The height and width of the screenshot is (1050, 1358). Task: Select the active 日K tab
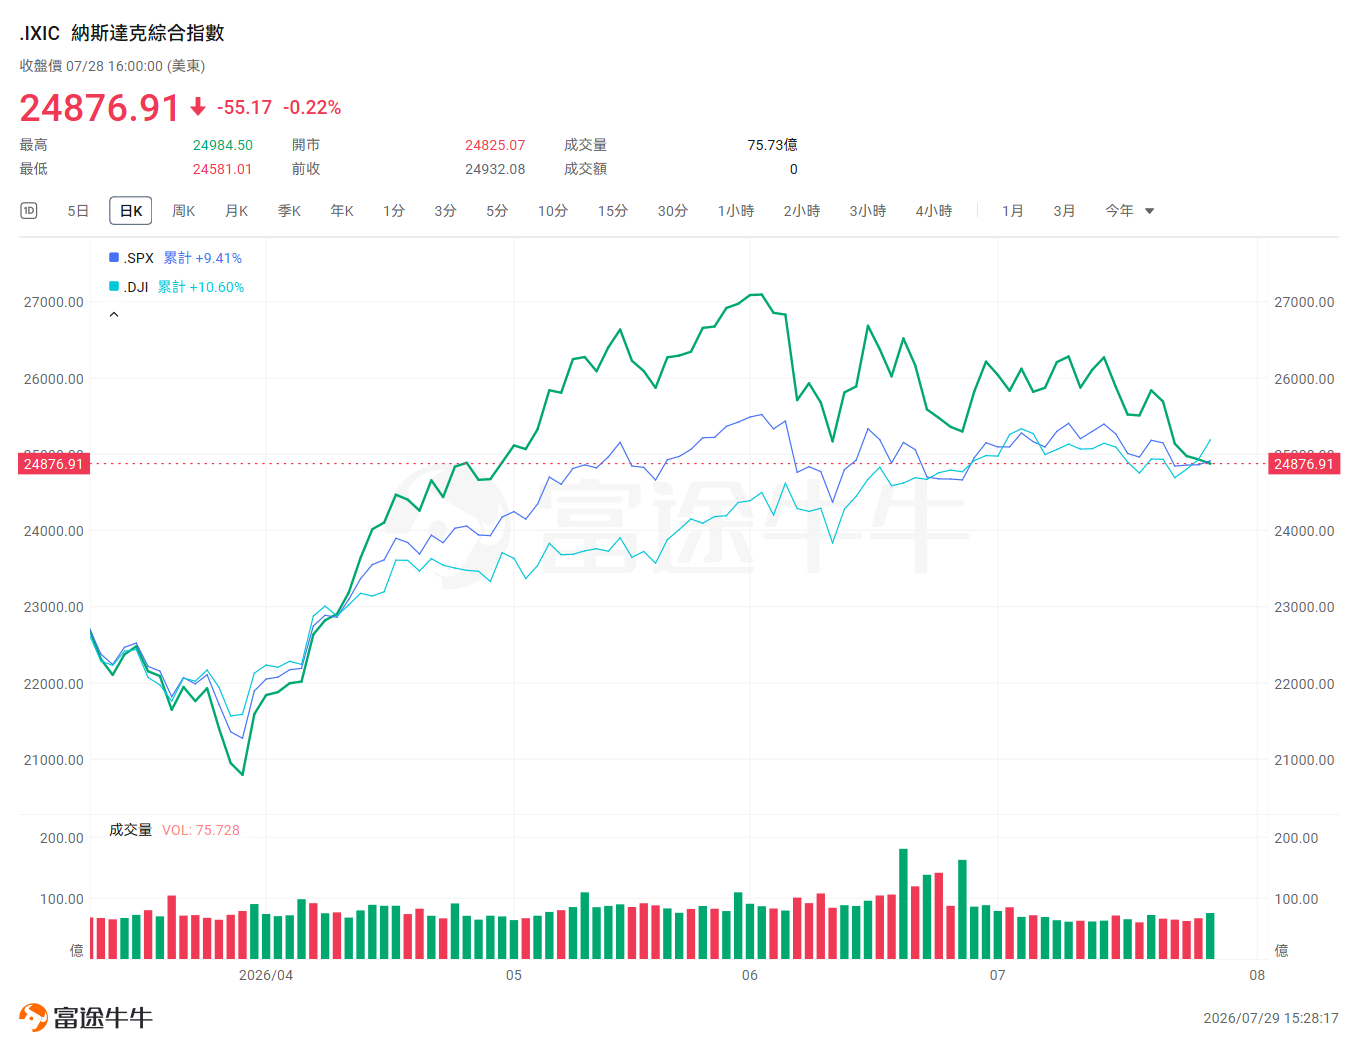[x=131, y=211]
